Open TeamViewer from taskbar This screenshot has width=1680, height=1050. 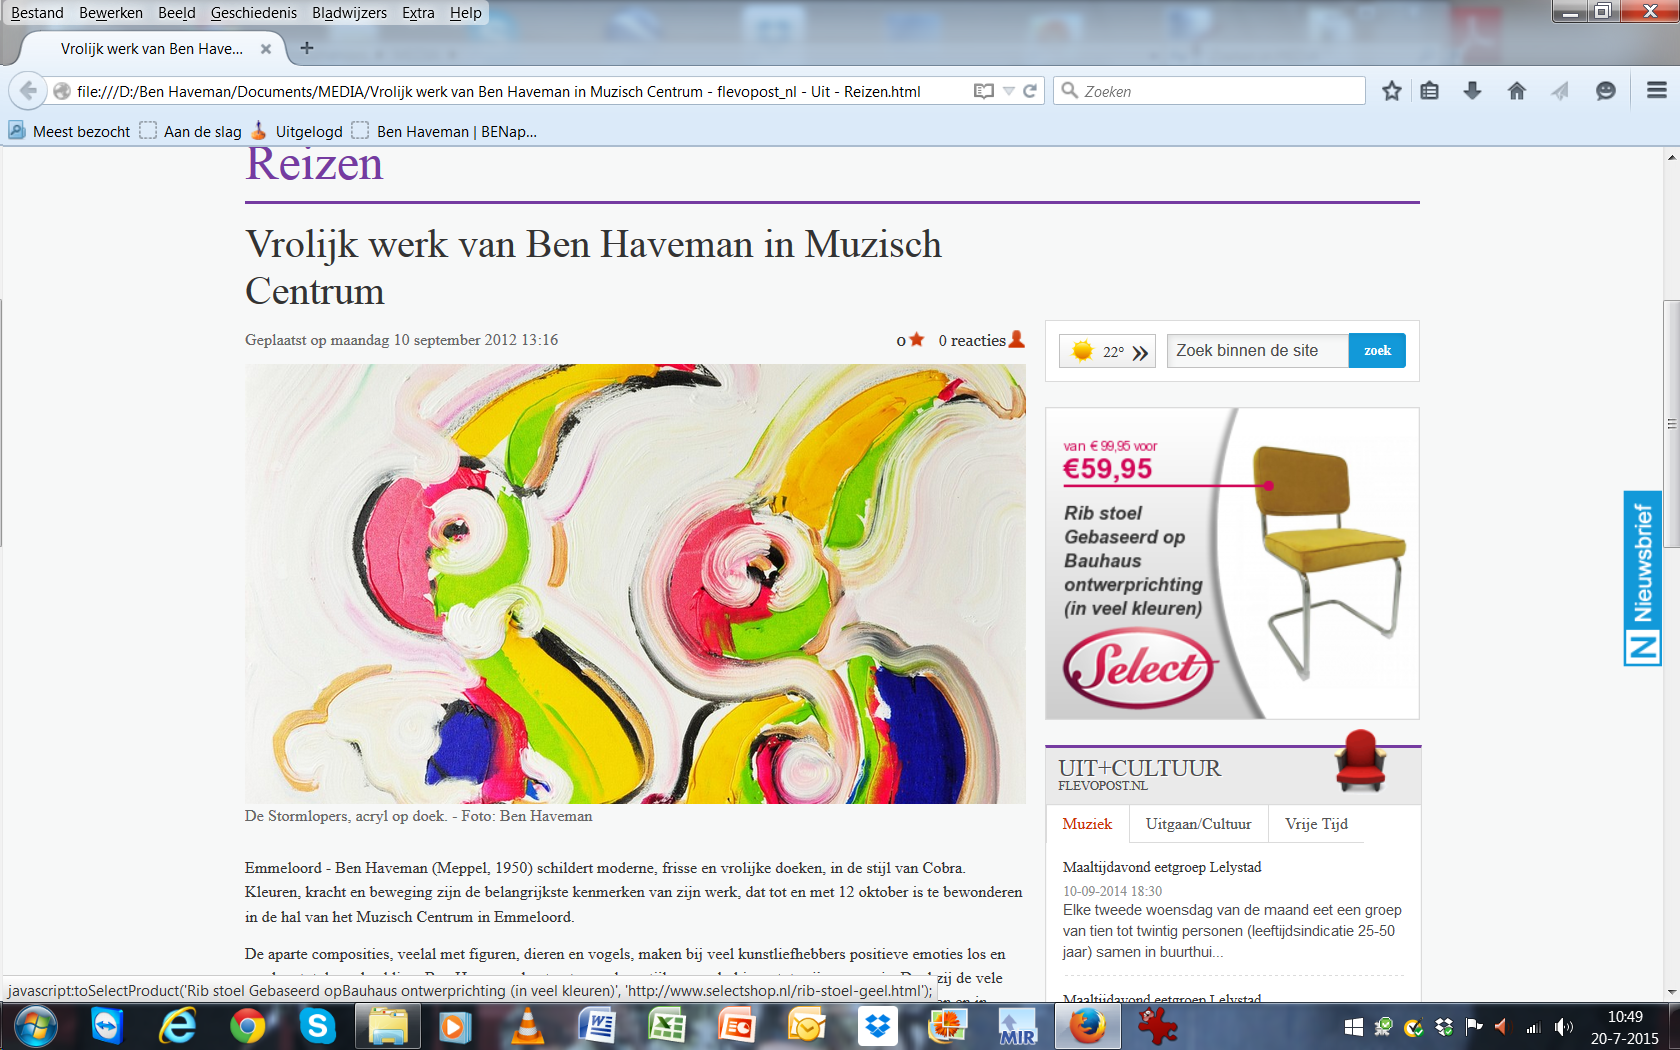(x=106, y=1026)
